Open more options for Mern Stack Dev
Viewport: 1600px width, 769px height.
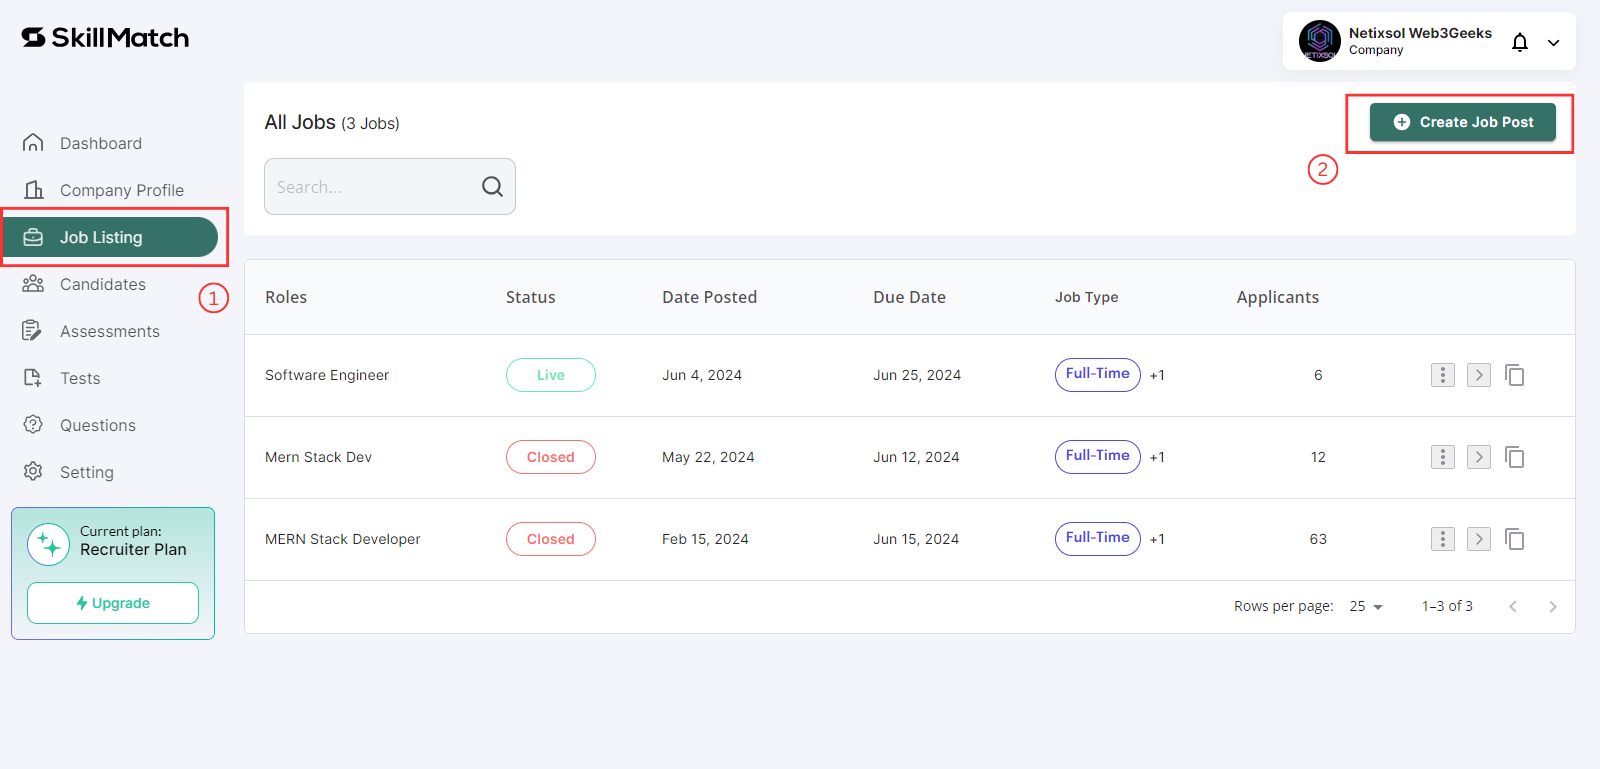[1443, 457]
